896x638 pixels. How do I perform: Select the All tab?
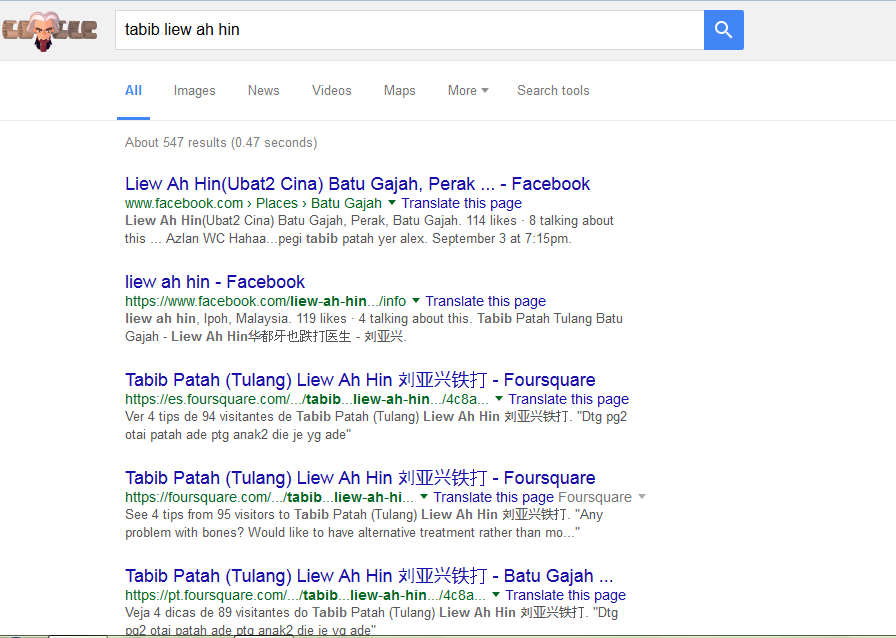133,90
